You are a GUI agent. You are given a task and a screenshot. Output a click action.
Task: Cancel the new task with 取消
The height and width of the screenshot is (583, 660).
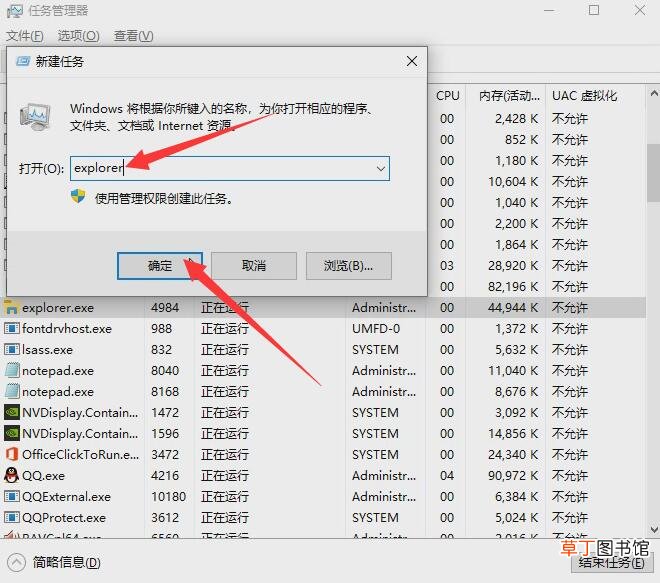click(x=254, y=266)
